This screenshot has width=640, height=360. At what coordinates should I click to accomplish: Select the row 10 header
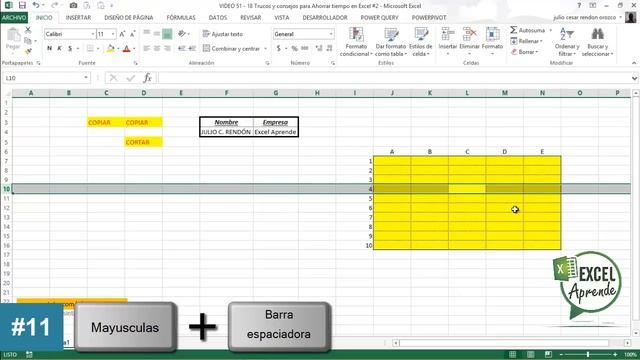(x=6, y=189)
